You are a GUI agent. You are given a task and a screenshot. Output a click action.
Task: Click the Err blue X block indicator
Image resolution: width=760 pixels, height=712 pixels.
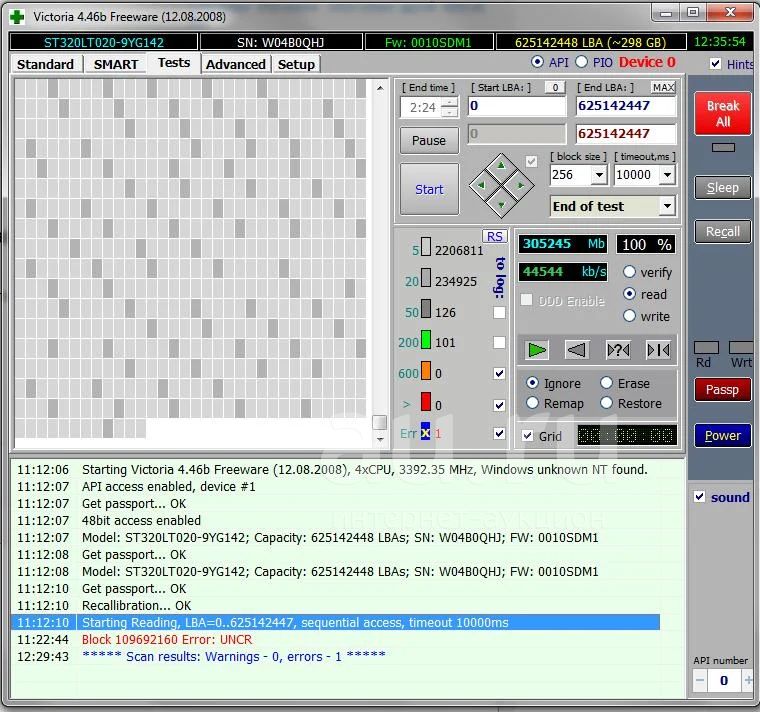point(426,433)
